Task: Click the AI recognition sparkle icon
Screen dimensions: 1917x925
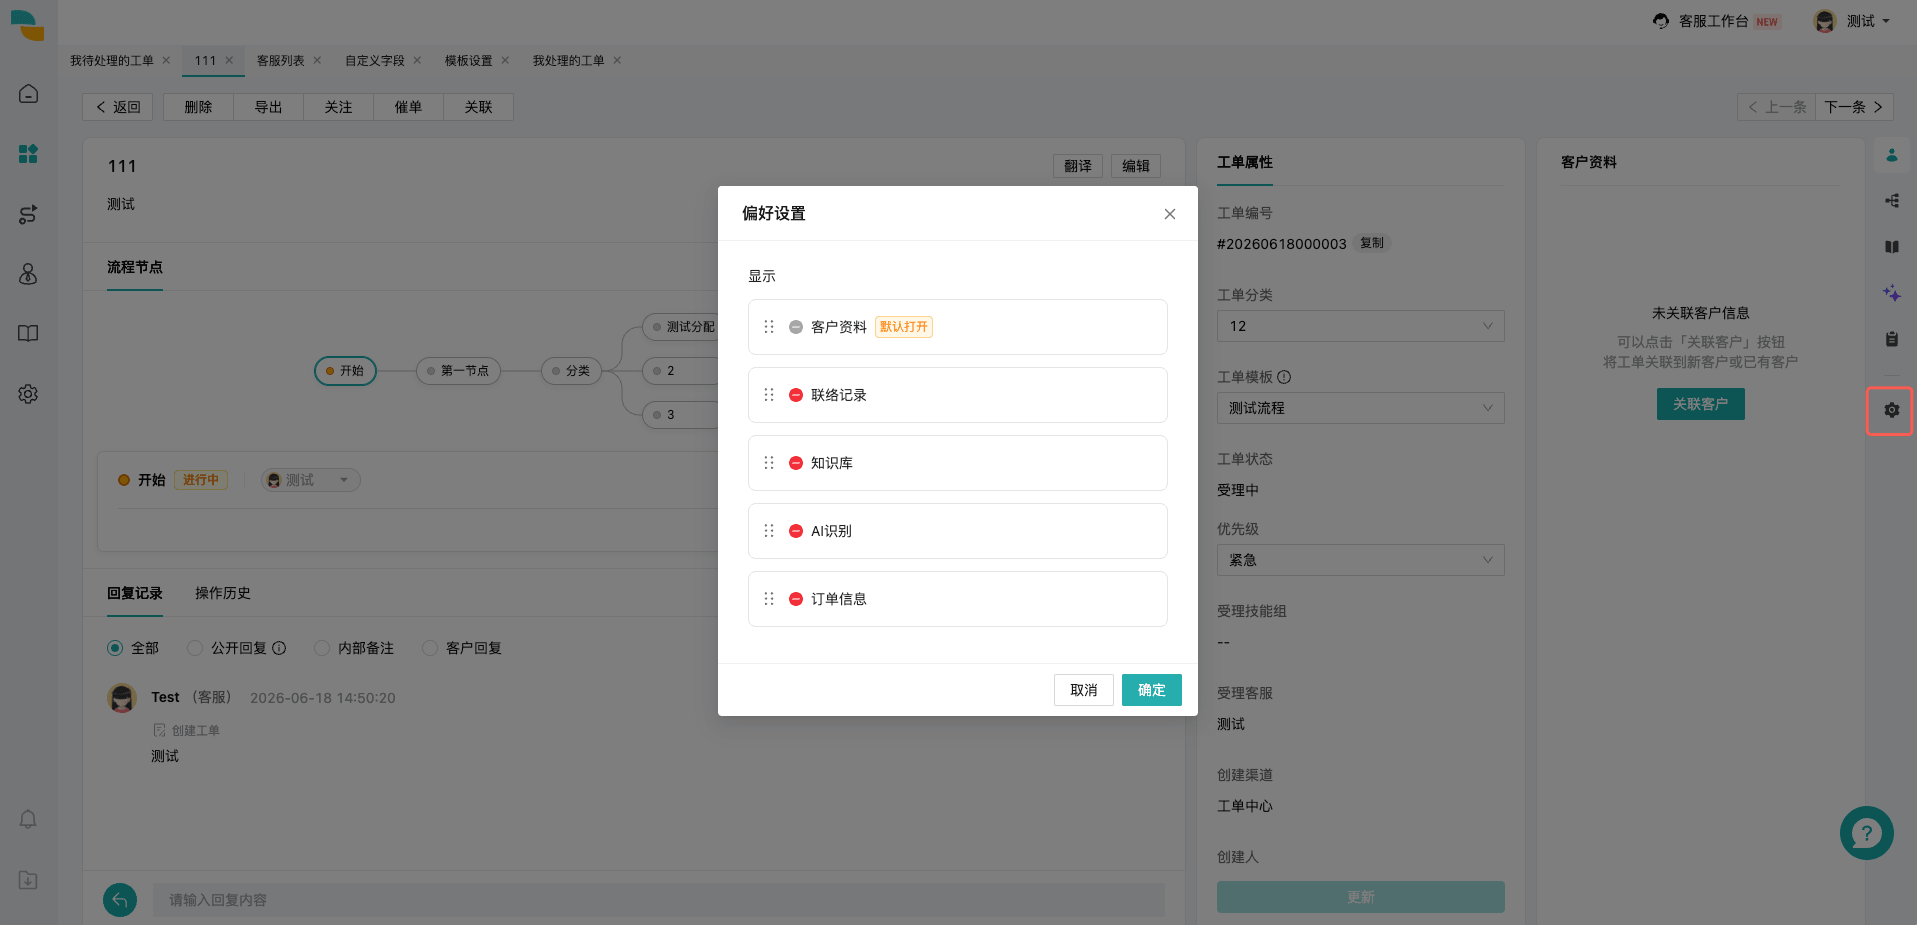Action: [1891, 293]
